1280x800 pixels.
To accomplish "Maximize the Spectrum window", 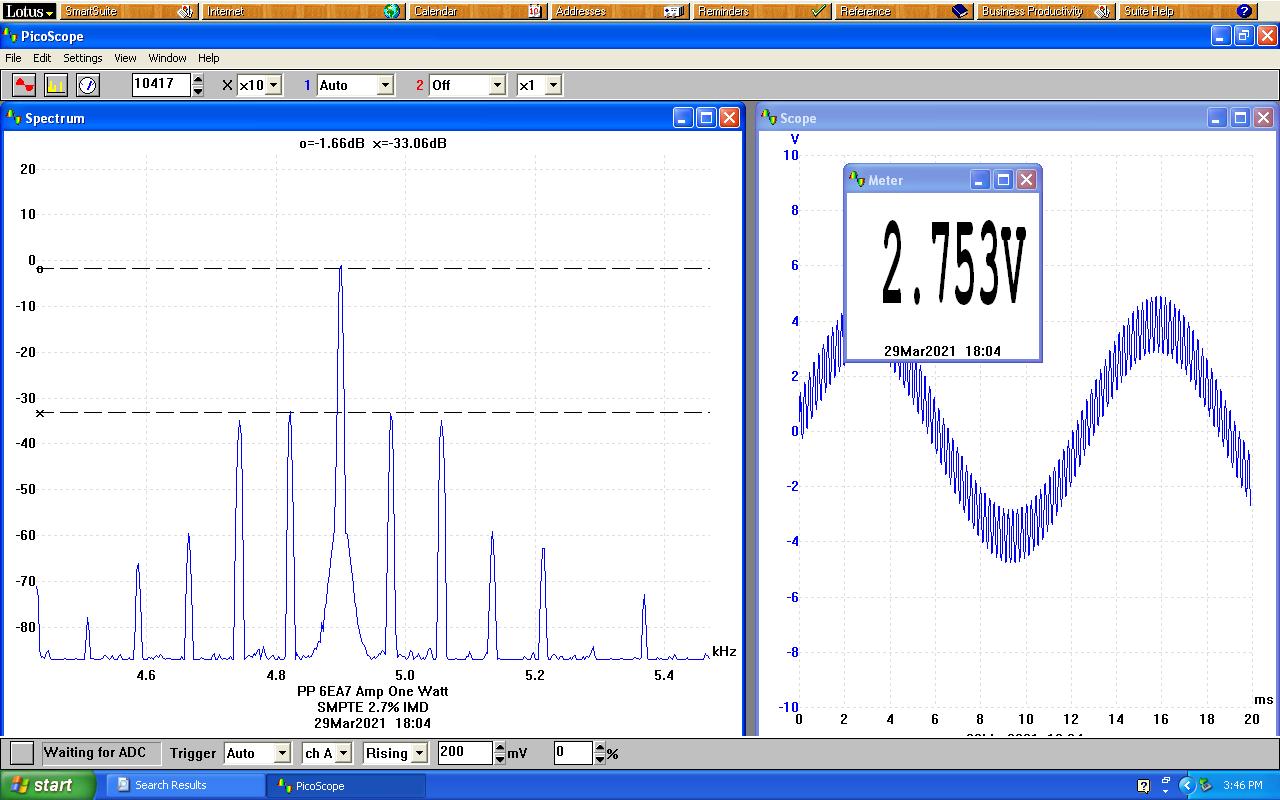I will (x=706, y=118).
